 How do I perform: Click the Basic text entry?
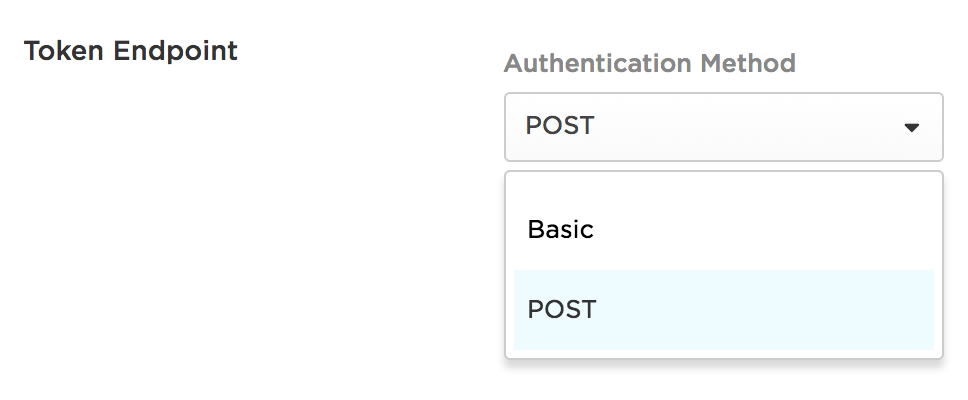click(561, 230)
